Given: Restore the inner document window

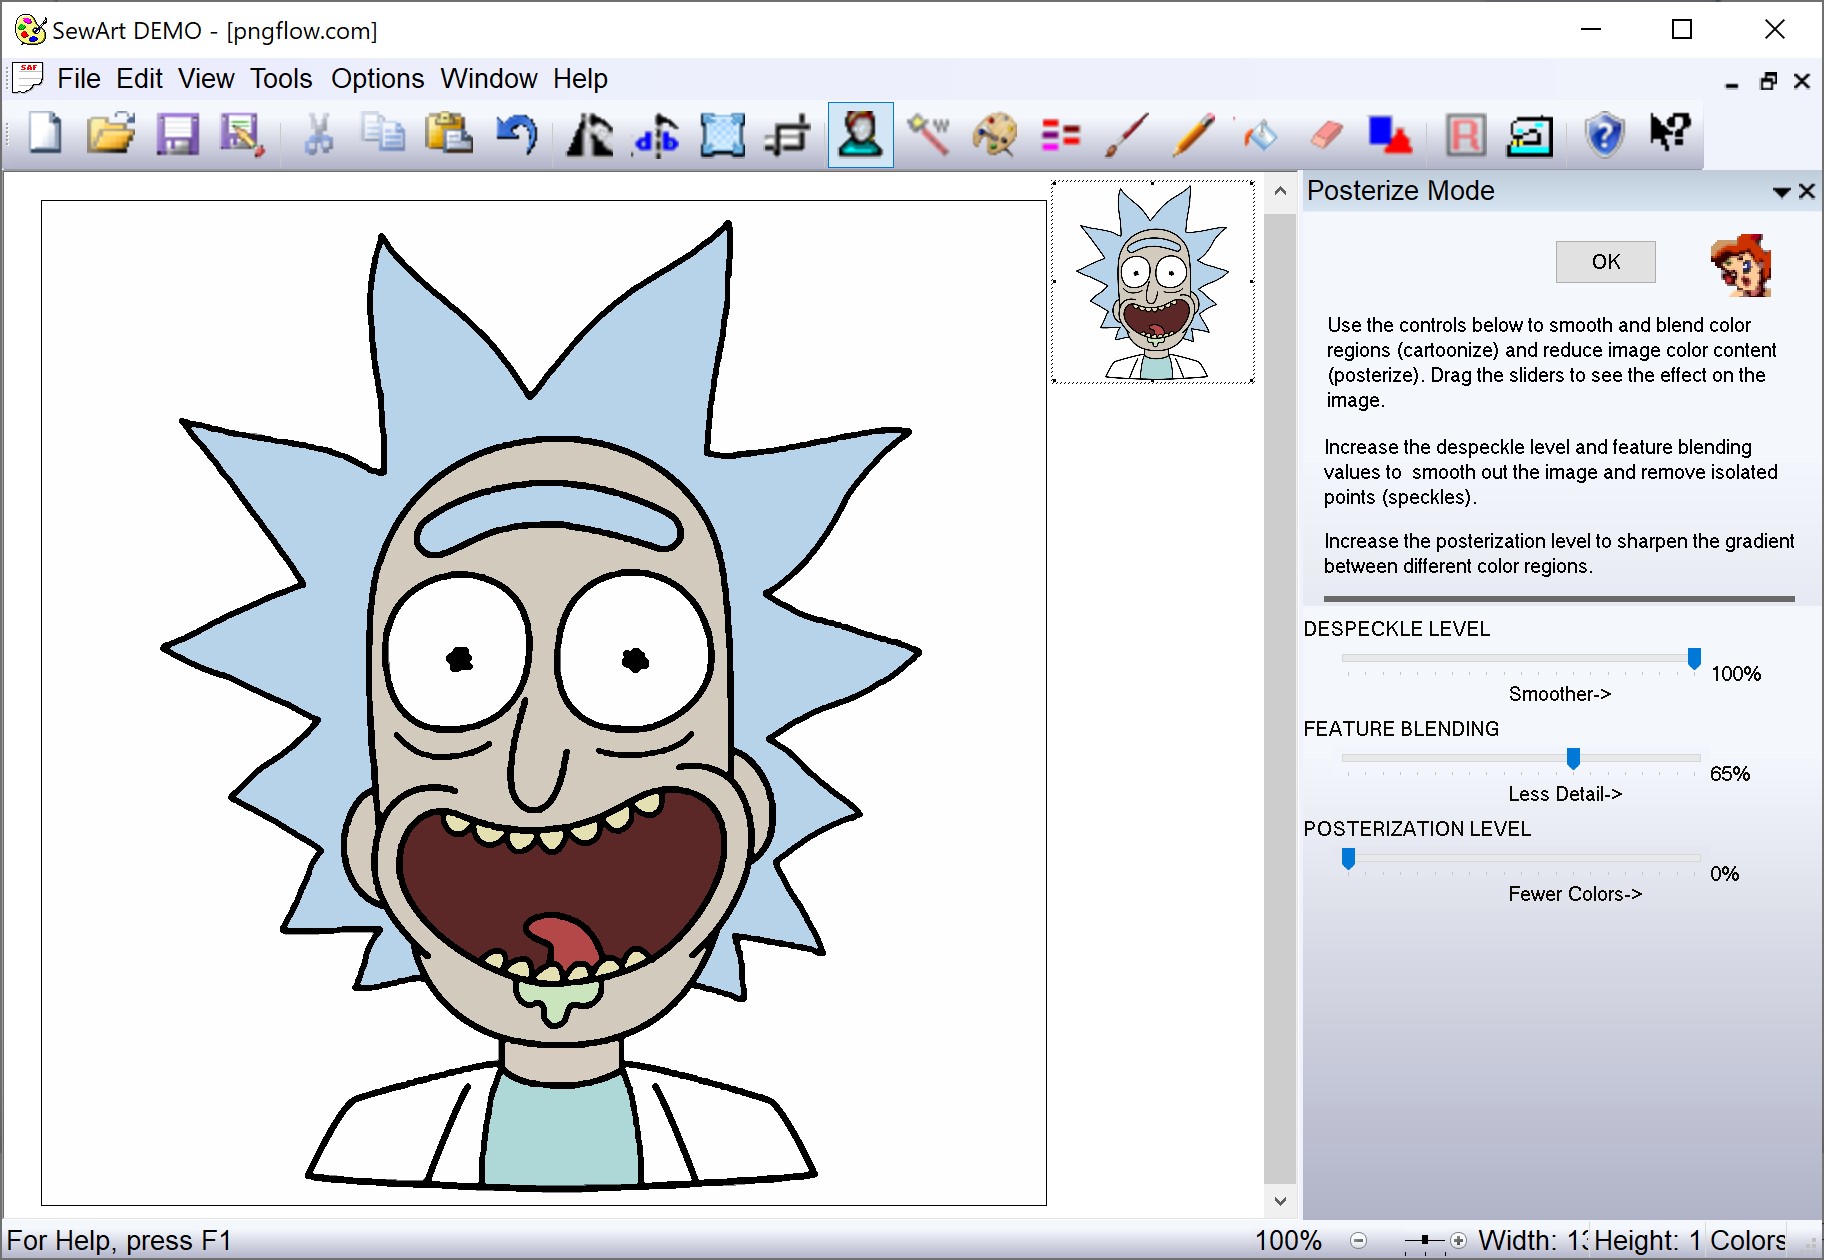Looking at the screenshot, I should coord(1768,81).
